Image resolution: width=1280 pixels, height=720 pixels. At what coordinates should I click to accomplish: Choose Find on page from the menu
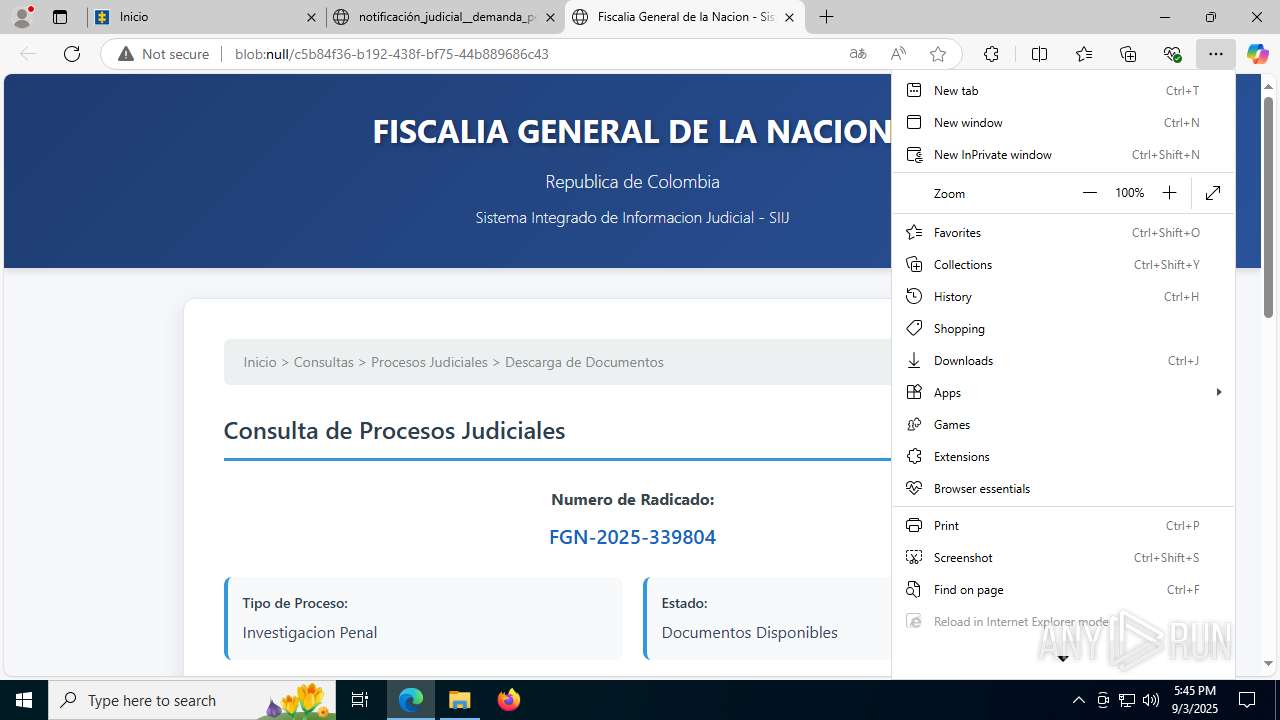[x=1063, y=589]
